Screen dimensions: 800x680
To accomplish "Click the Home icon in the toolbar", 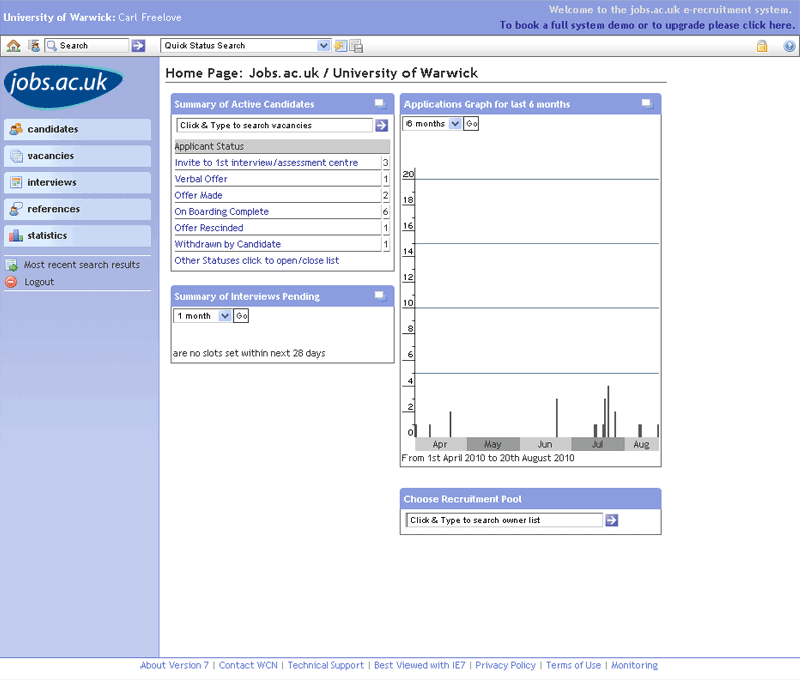I will tap(13, 46).
